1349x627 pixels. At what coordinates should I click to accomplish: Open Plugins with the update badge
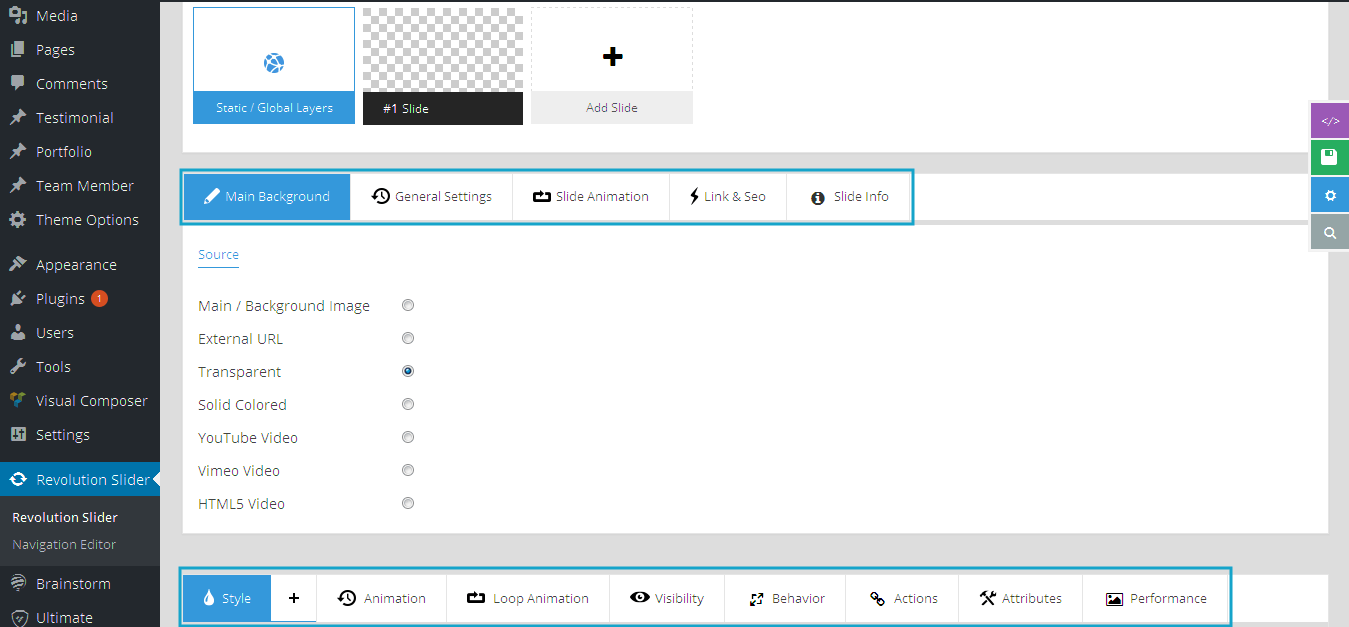[60, 299]
